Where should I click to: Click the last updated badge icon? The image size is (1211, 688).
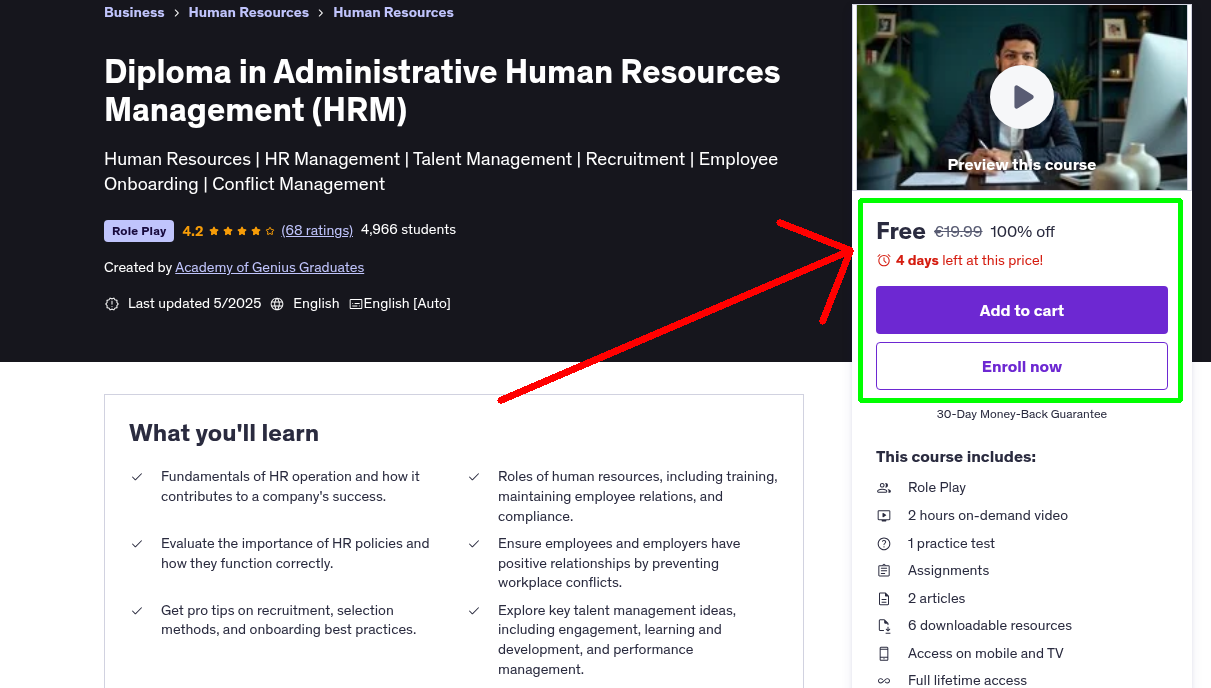click(x=112, y=304)
